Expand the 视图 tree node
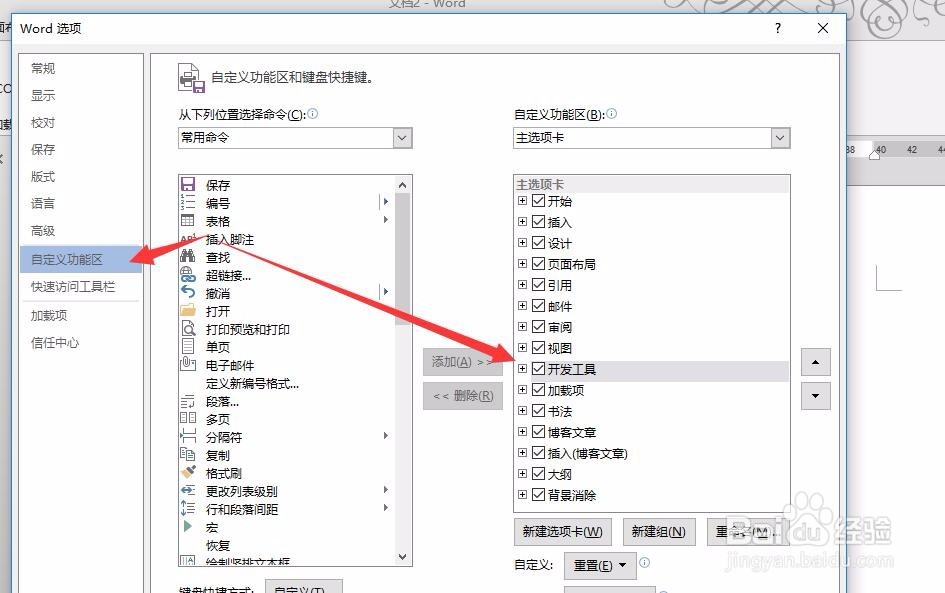The width and height of the screenshot is (945, 593). (x=522, y=348)
